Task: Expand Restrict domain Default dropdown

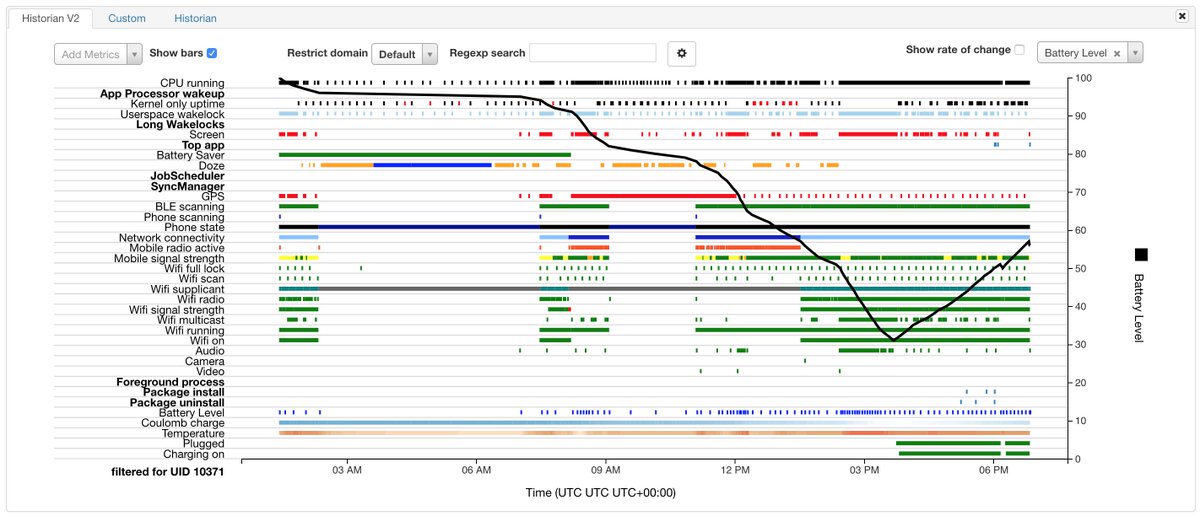Action: 404,54
